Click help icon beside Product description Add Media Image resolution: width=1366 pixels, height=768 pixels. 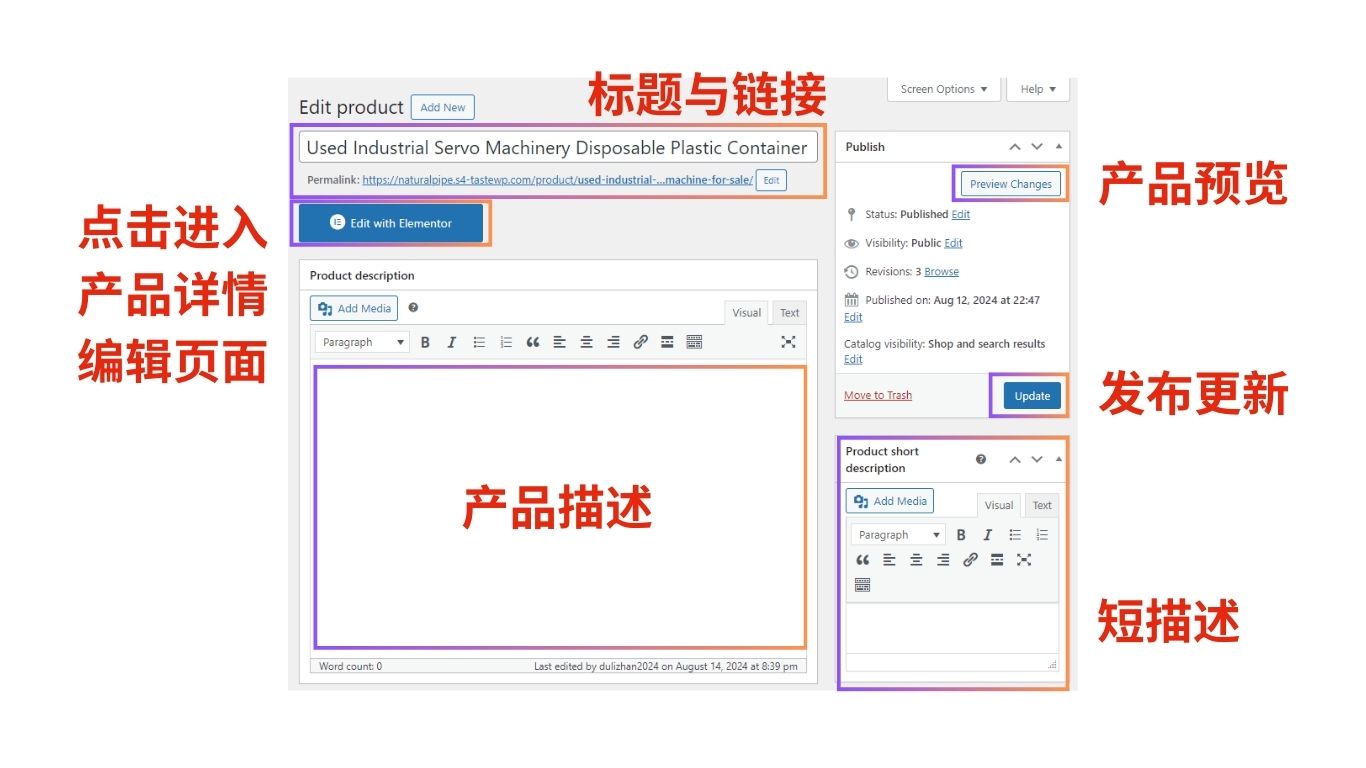click(413, 308)
